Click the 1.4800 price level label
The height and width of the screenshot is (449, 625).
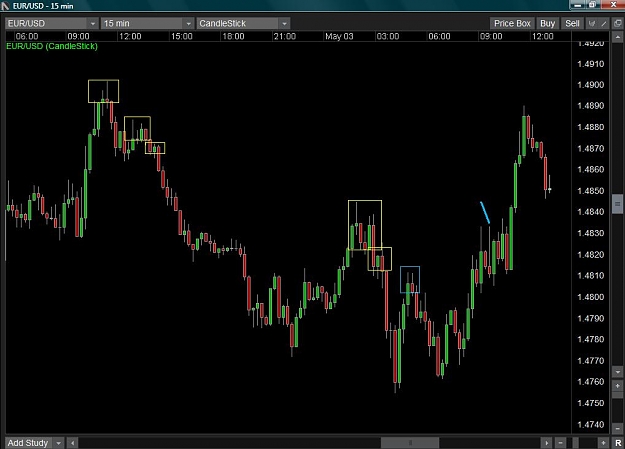(x=590, y=297)
